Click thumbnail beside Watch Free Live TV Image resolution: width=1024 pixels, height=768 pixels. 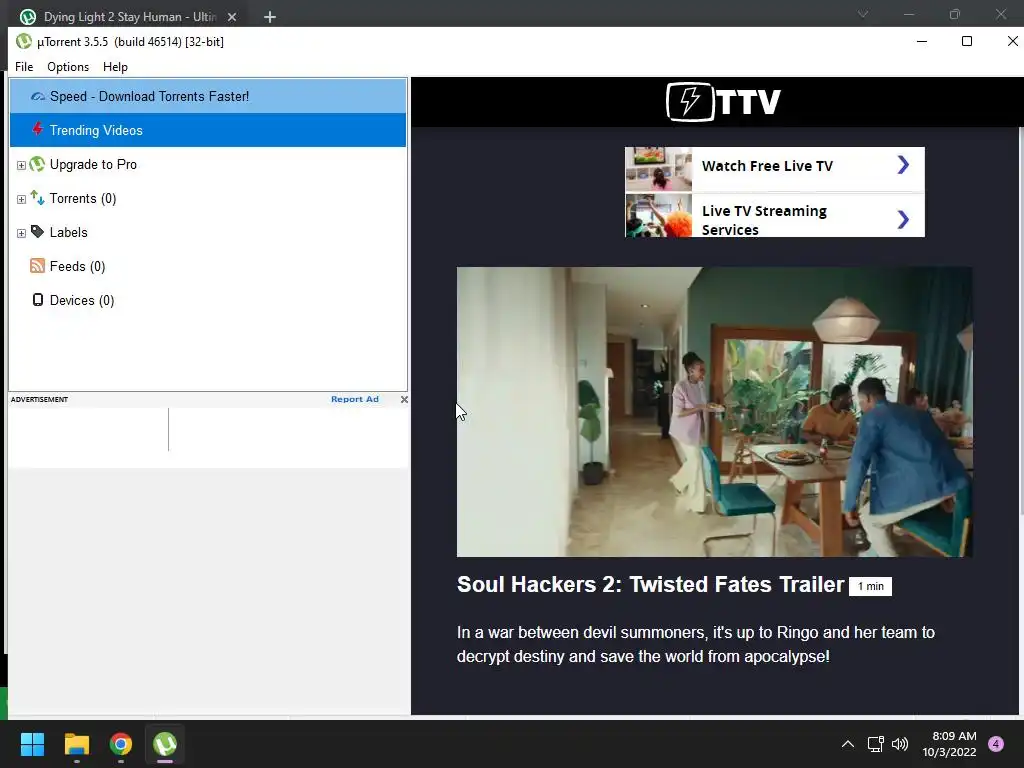click(x=658, y=169)
